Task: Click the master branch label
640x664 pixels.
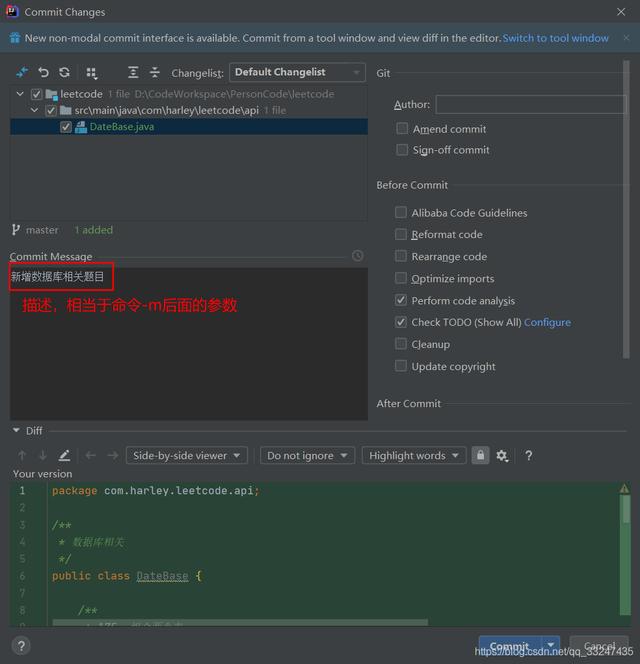Action: (42, 230)
